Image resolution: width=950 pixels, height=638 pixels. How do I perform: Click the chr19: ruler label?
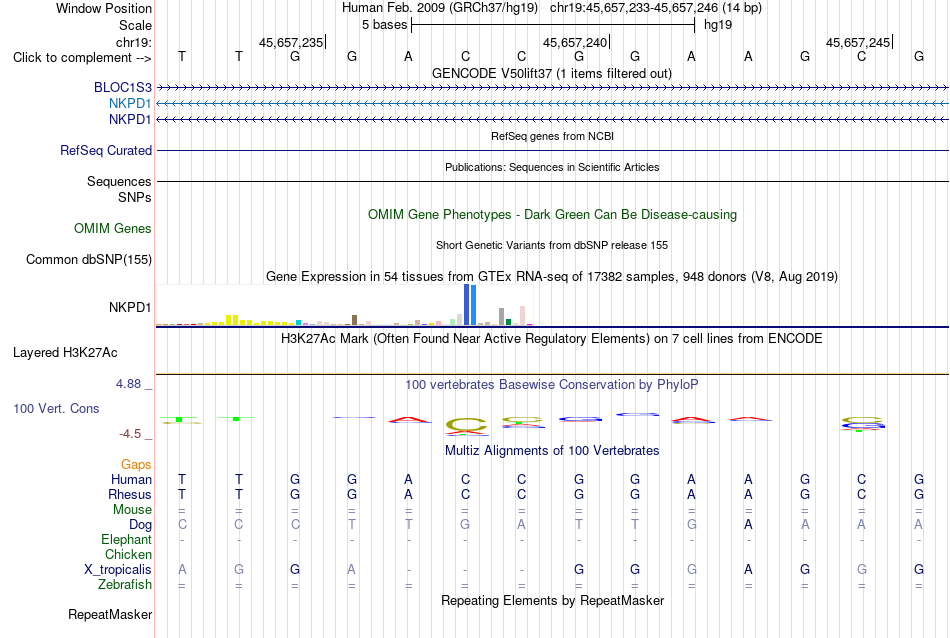134,42
